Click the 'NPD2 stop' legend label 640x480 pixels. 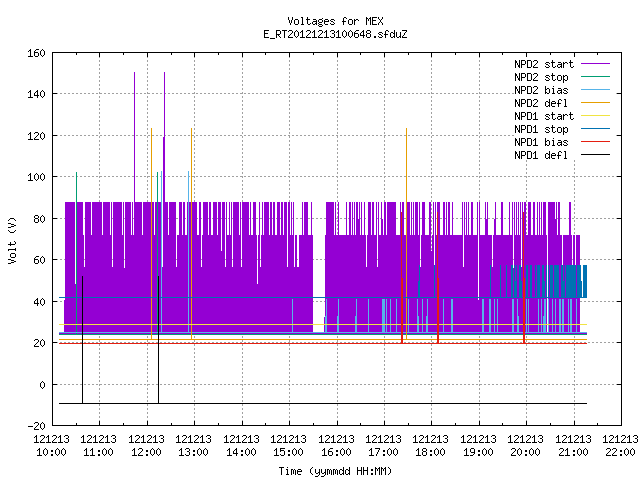point(541,77)
